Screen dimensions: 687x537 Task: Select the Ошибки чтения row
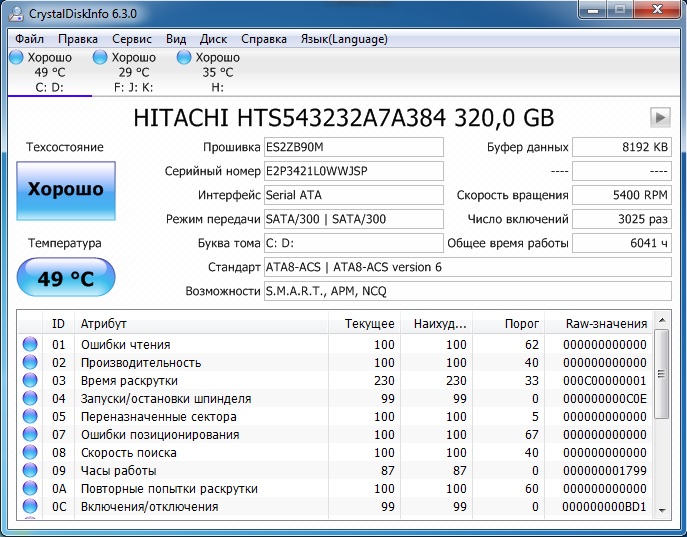[x=335, y=345]
